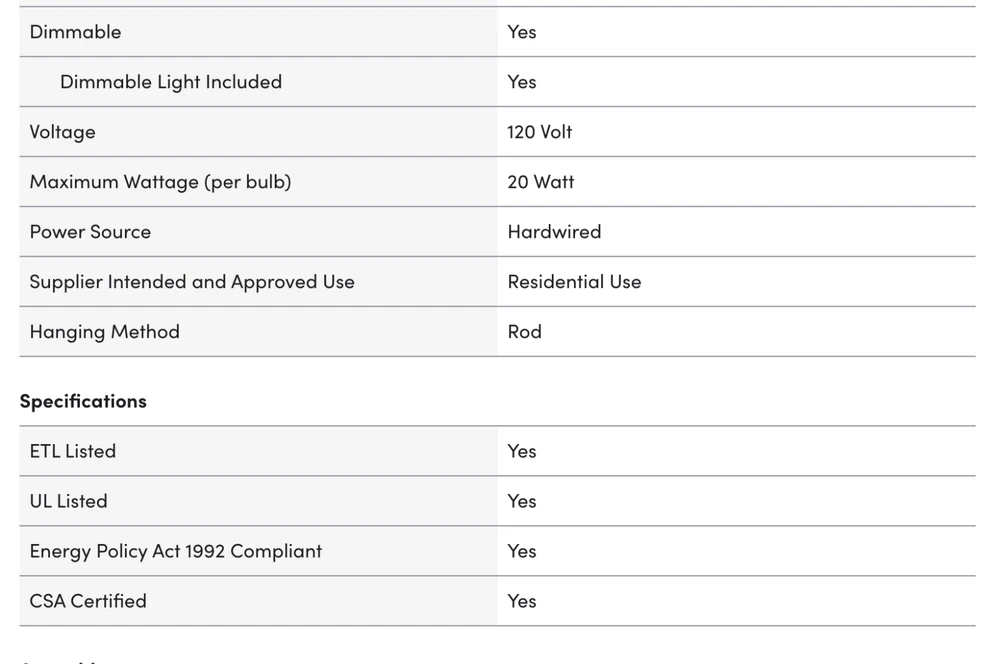
Task: Click the UL Listed label
Action: pyautogui.click(x=68, y=501)
